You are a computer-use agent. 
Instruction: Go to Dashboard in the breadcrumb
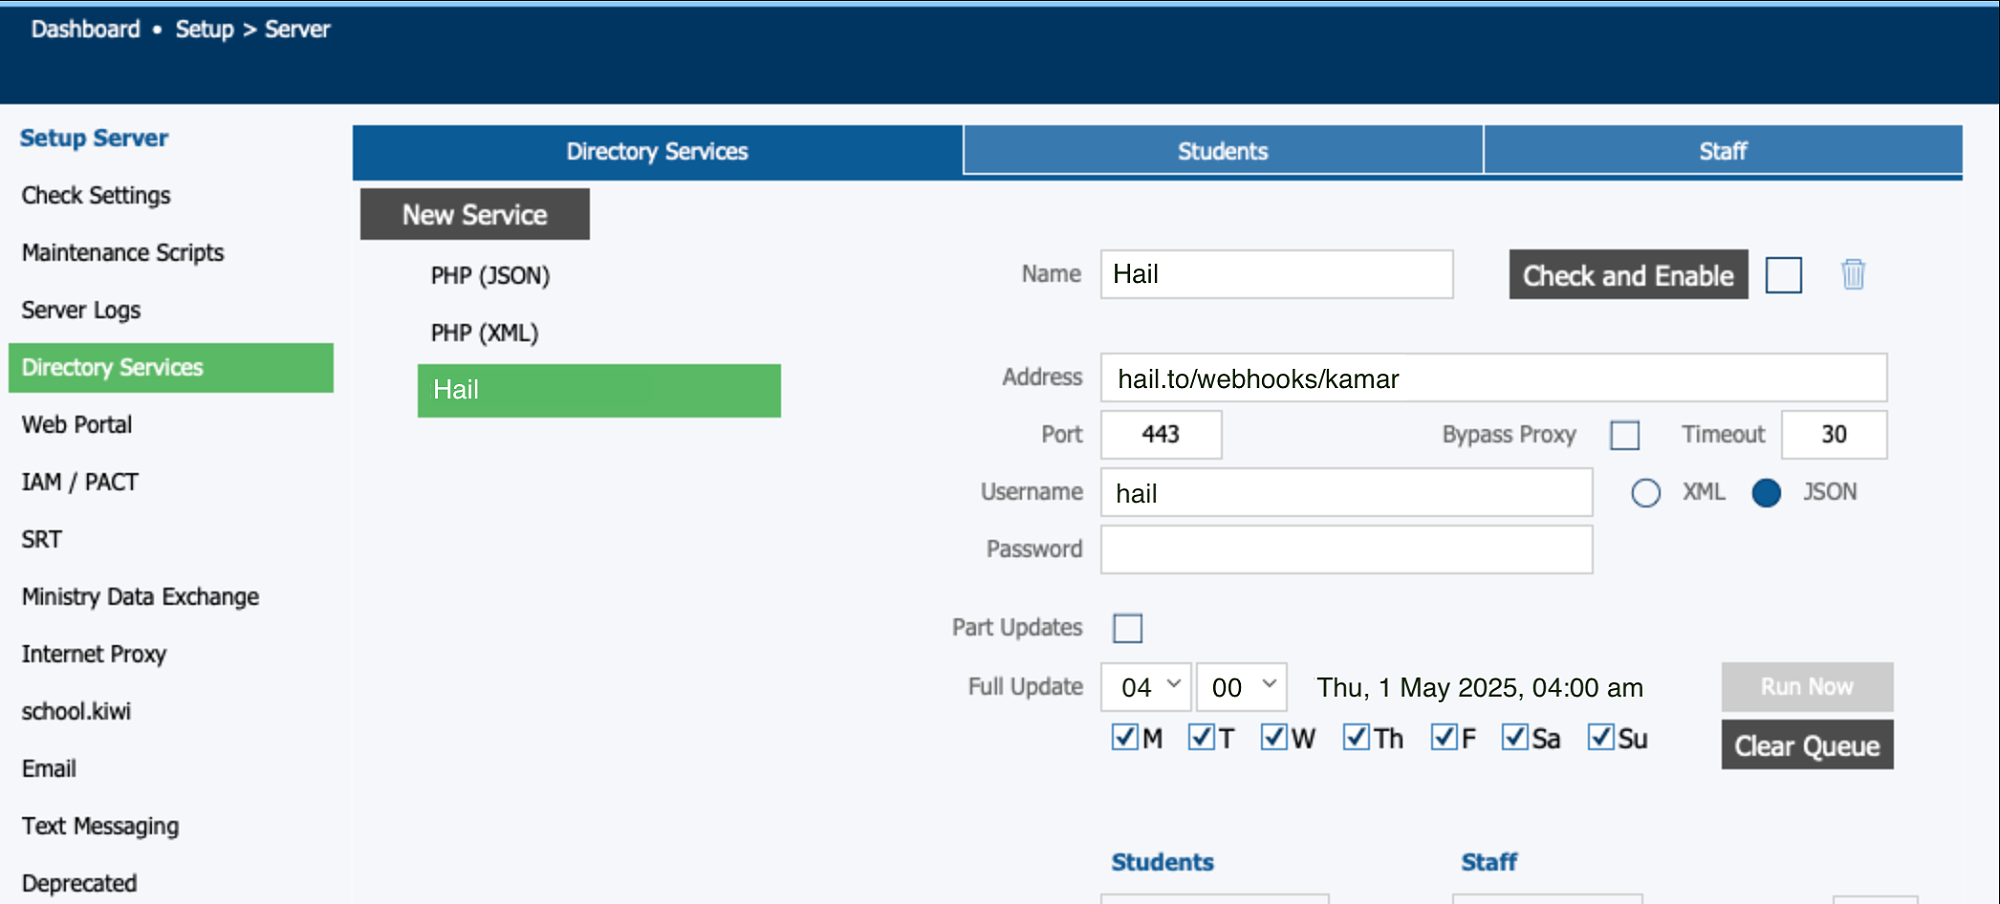point(86,29)
